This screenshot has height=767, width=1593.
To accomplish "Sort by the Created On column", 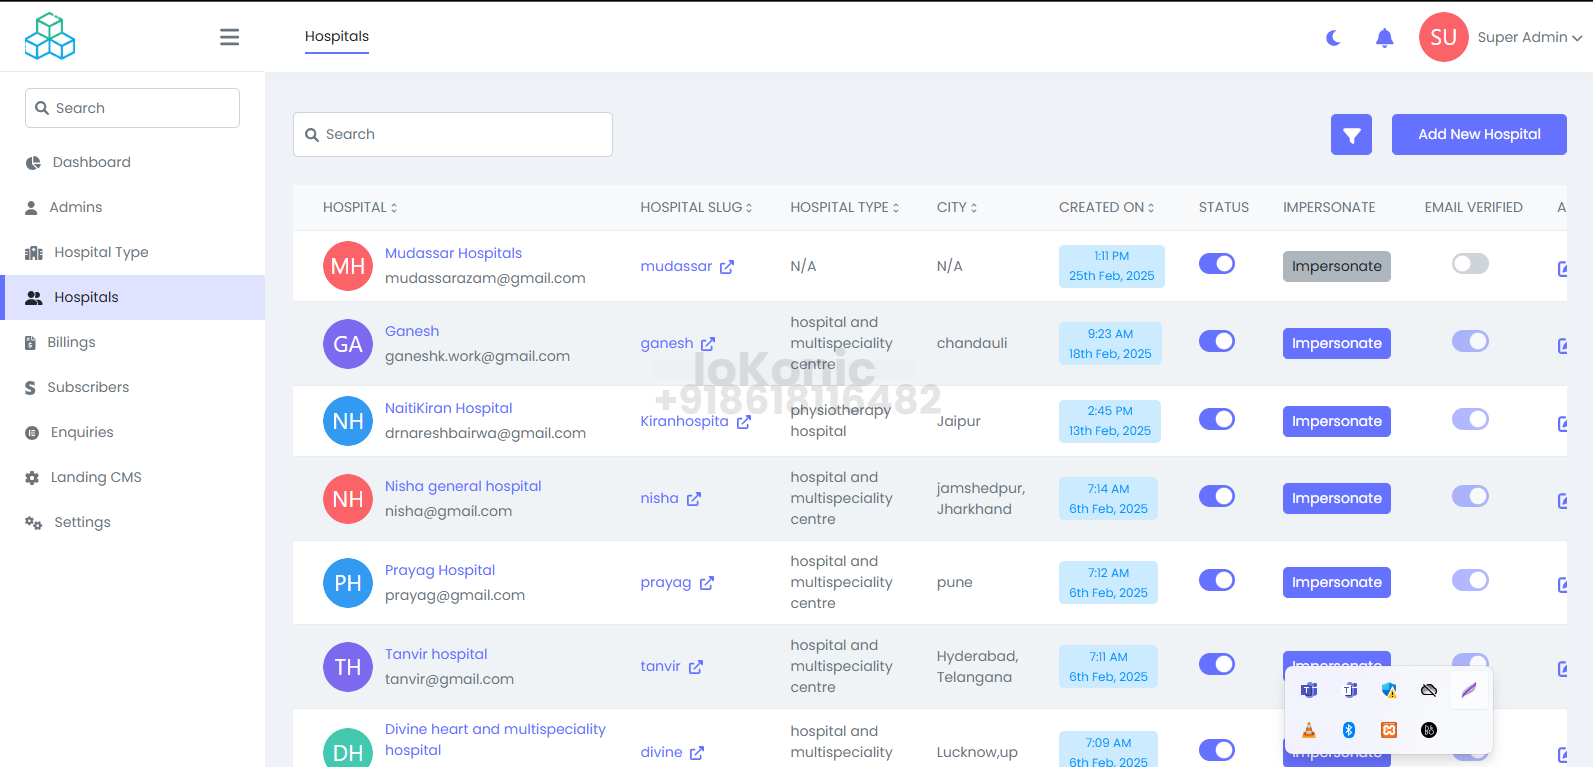I will click(x=1106, y=208).
